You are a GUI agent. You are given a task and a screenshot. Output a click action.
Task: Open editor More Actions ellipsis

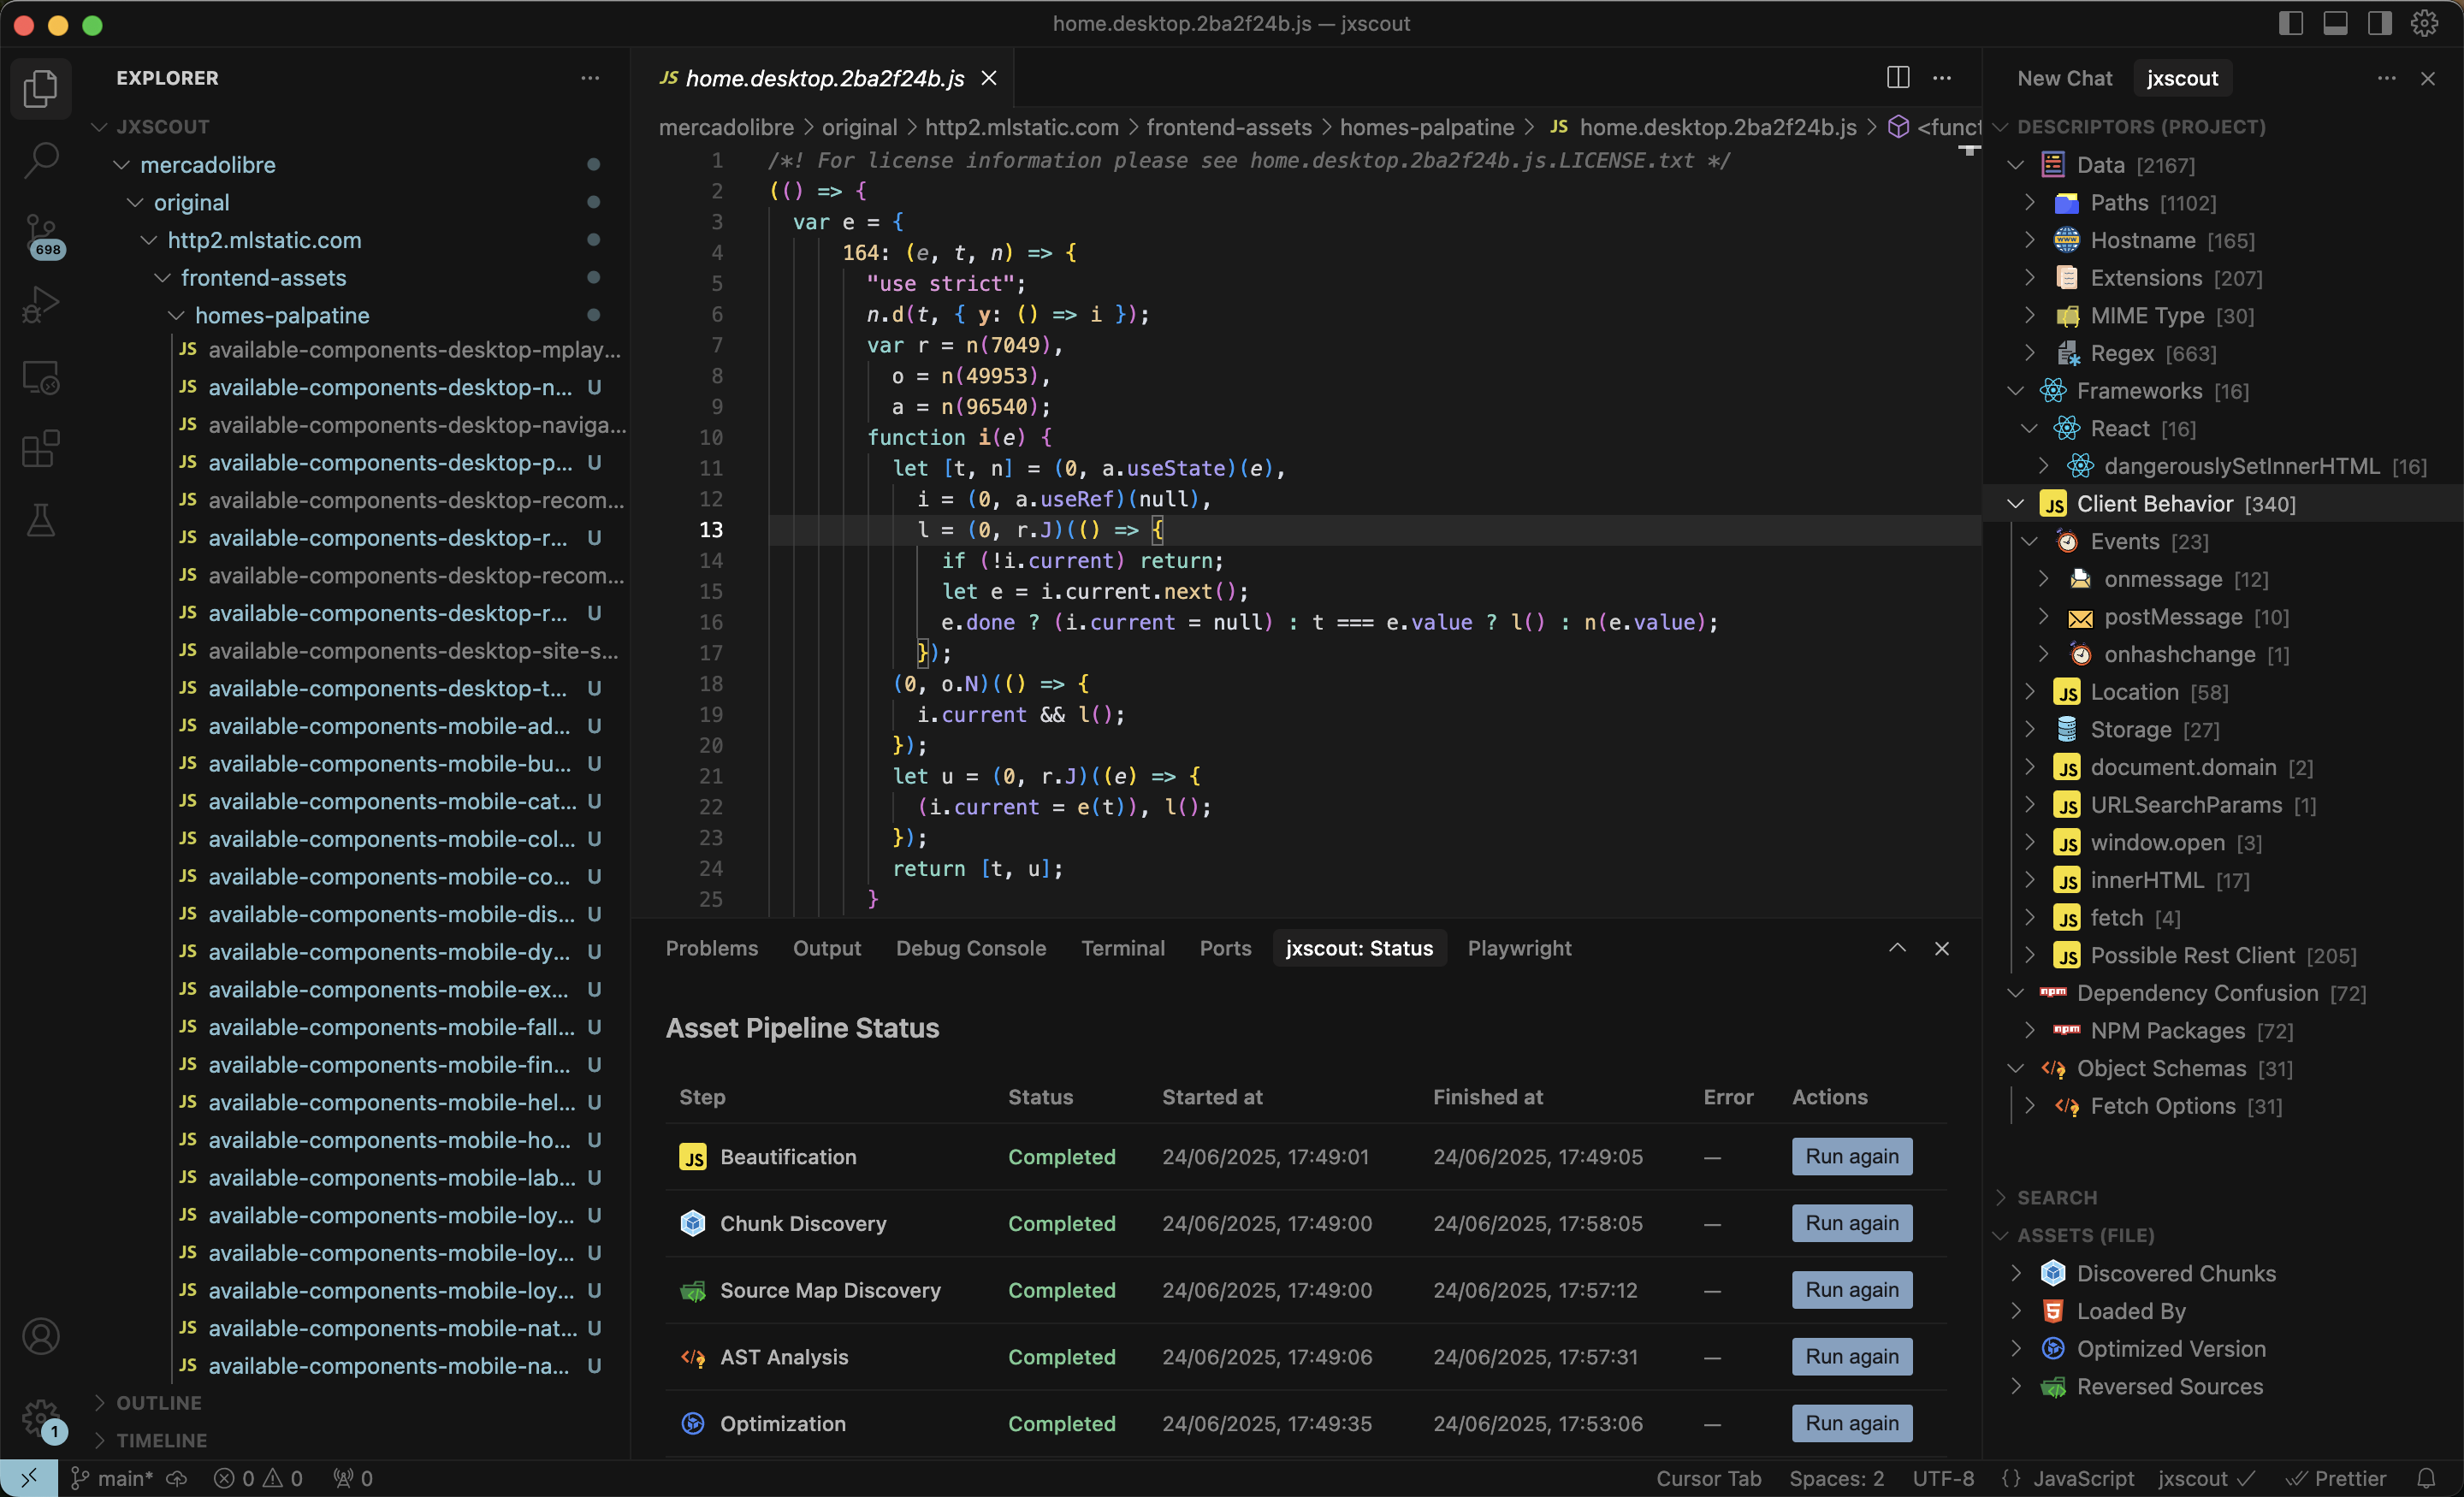click(1942, 78)
